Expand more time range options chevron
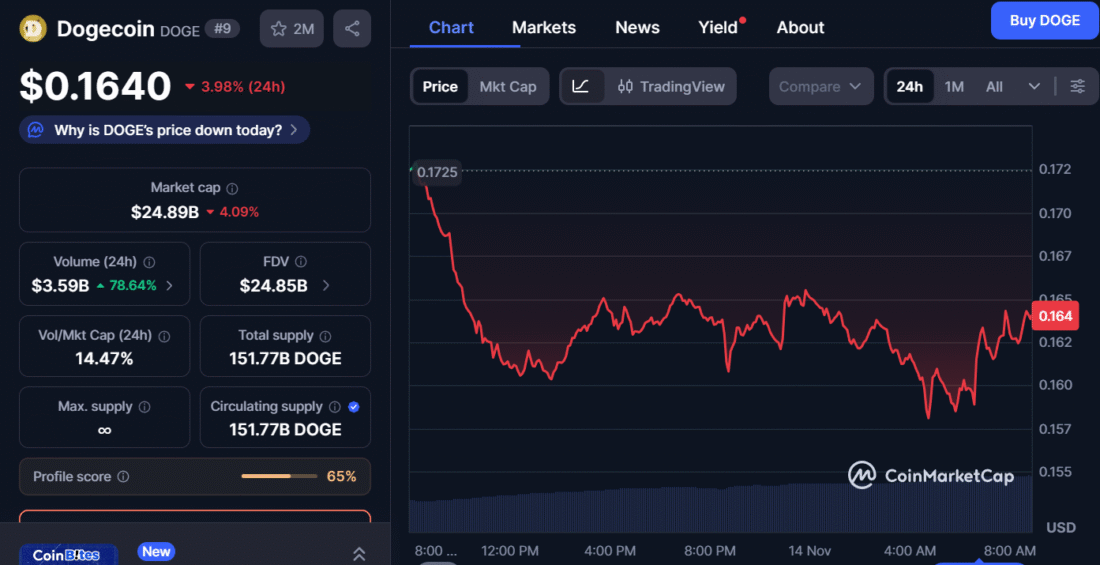Image resolution: width=1100 pixels, height=565 pixels. point(1034,86)
